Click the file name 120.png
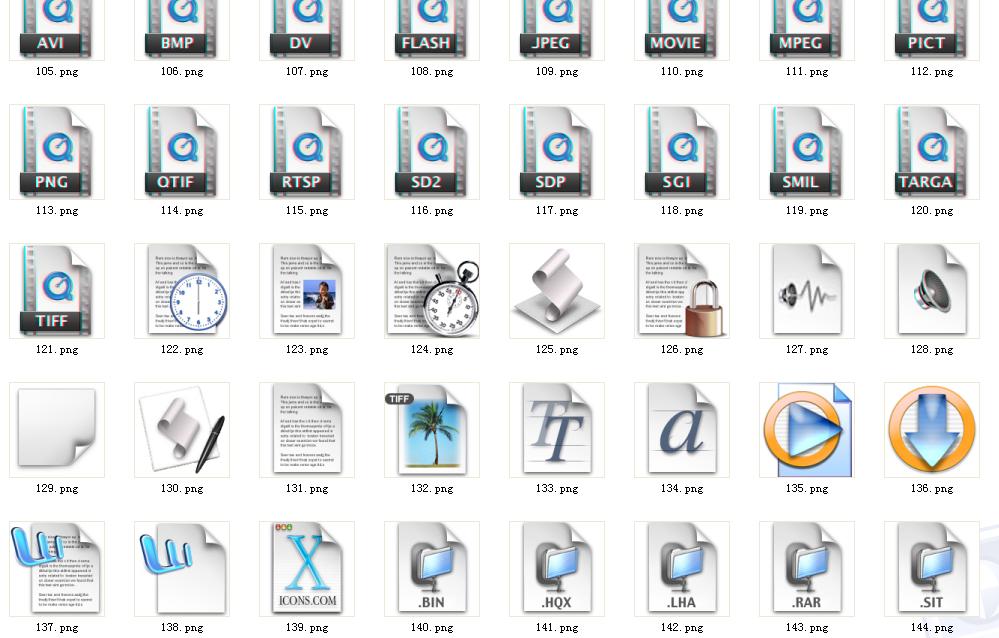Image resolution: width=999 pixels, height=638 pixels. pos(931,210)
